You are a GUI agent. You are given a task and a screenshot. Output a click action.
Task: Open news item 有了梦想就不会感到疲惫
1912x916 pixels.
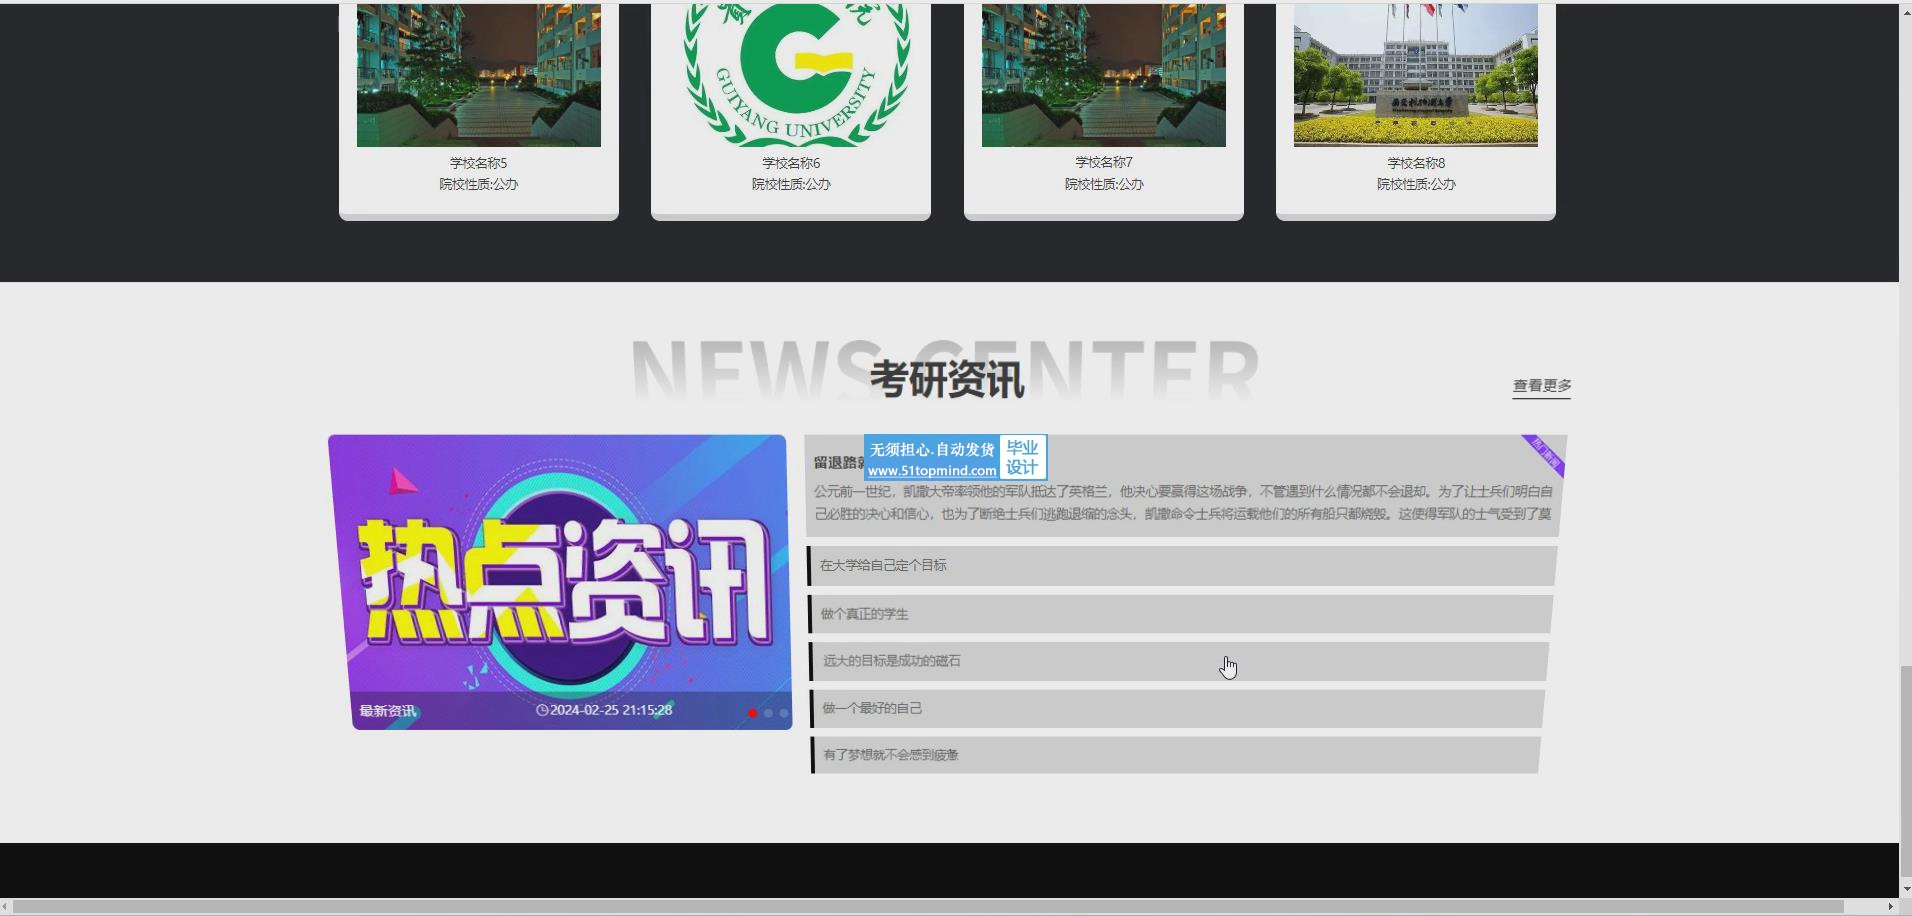[1175, 755]
